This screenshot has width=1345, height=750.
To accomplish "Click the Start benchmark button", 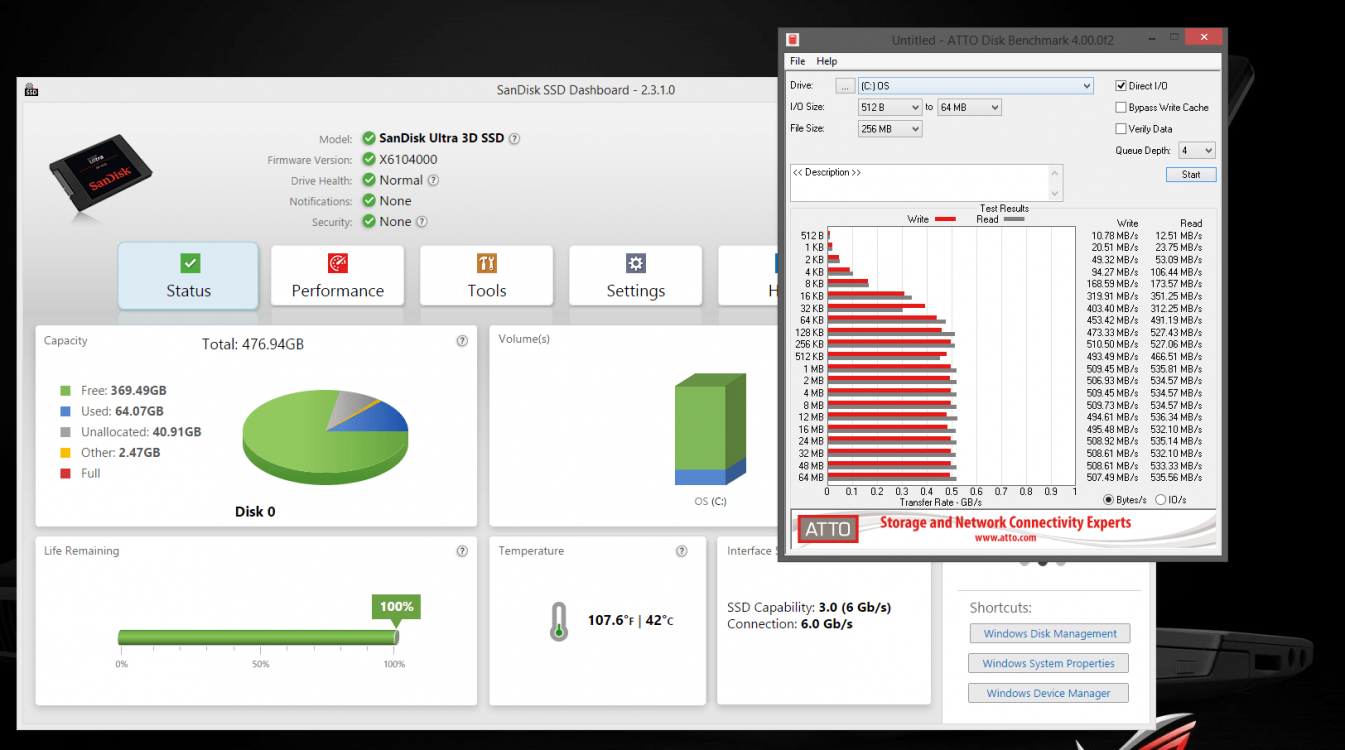I will click(x=1191, y=174).
